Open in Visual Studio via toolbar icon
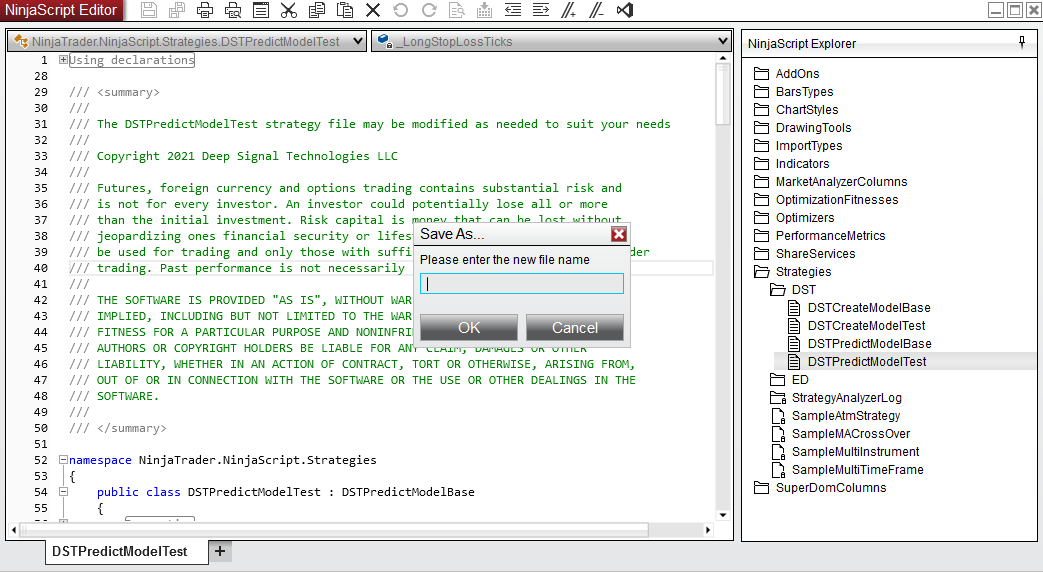1043x572 pixels. click(x=625, y=10)
